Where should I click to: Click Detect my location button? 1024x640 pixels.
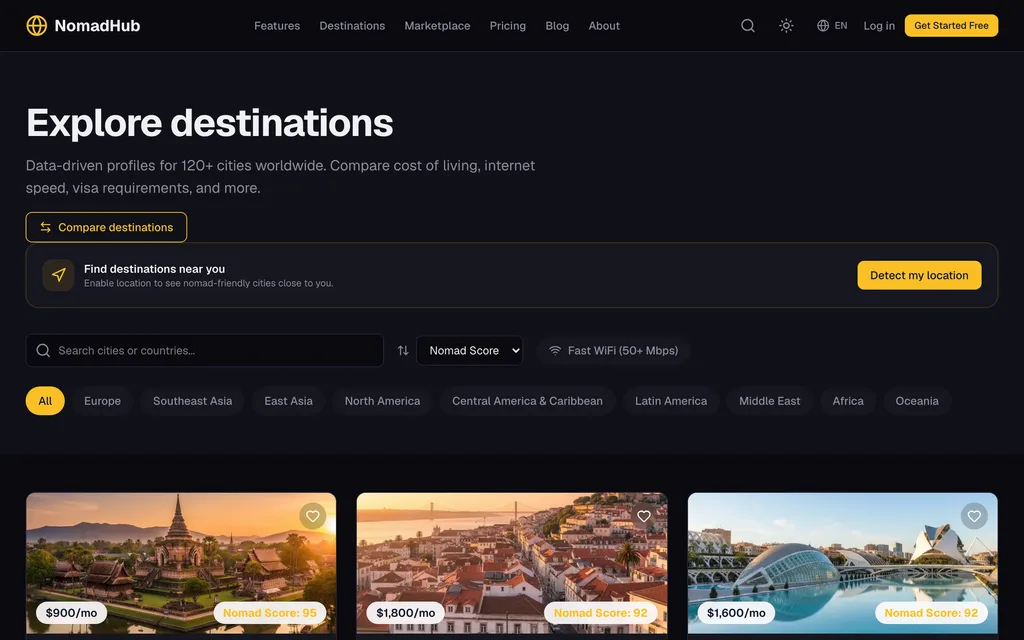919,275
